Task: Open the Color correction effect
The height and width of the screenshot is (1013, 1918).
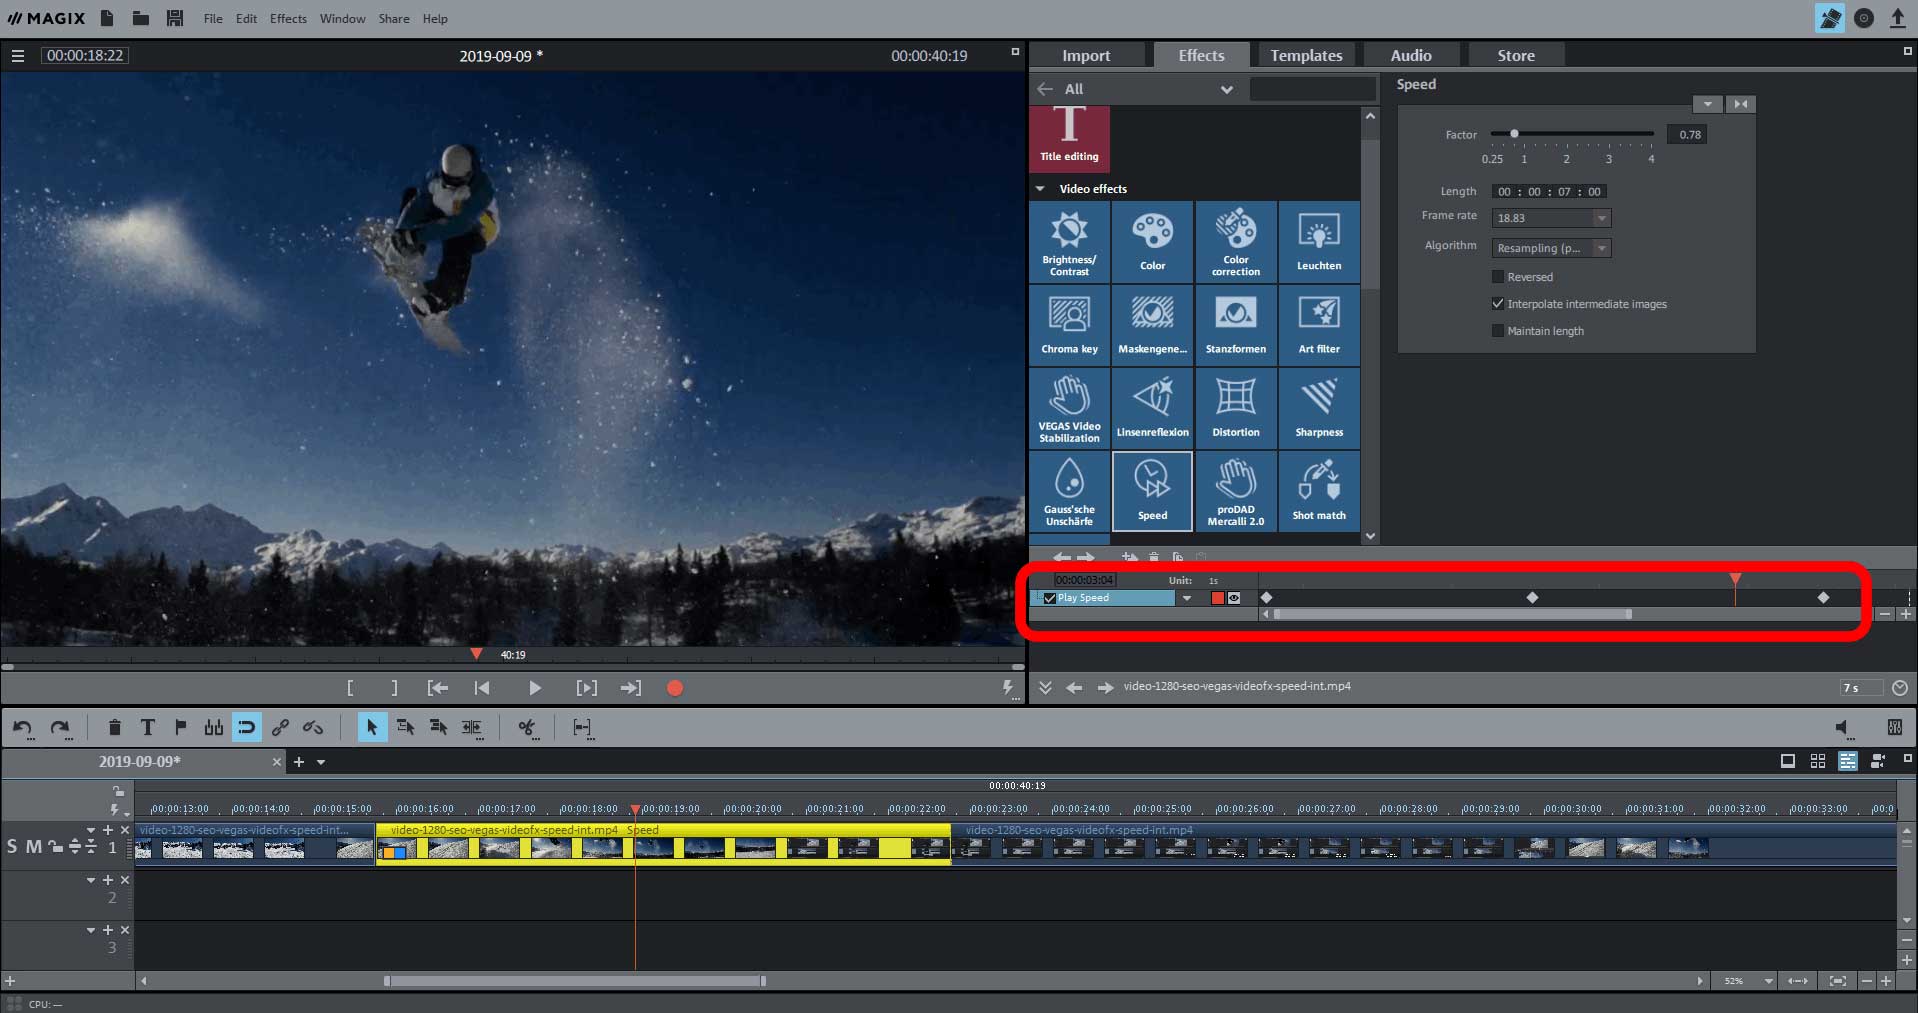Action: 1236,242
